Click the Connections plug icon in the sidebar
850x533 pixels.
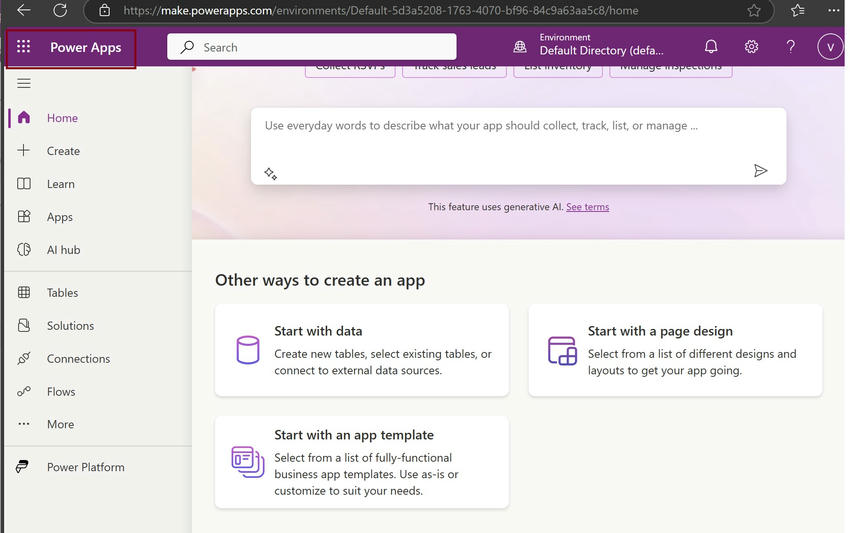click(24, 358)
